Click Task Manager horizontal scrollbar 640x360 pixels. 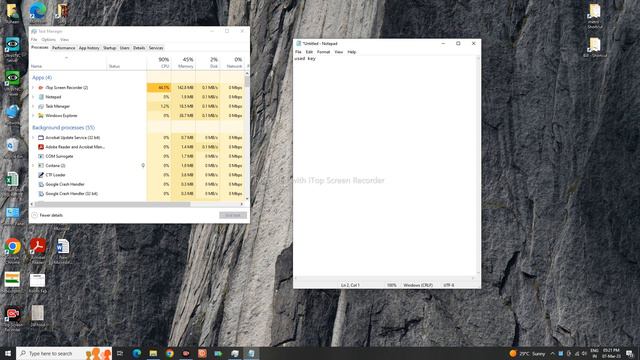tap(138, 204)
